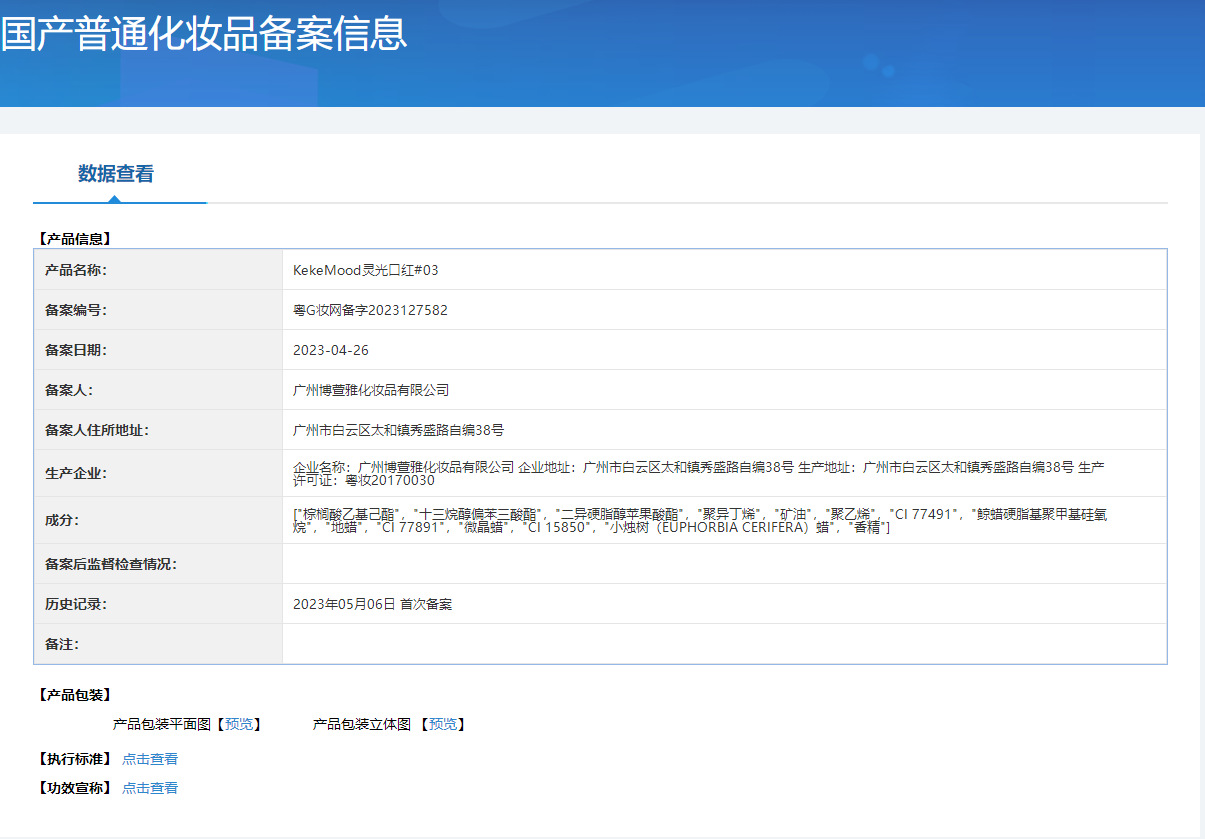Image resolution: width=1205 pixels, height=839 pixels.
Task: Click the 备案人 company name value
Action: point(371,390)
